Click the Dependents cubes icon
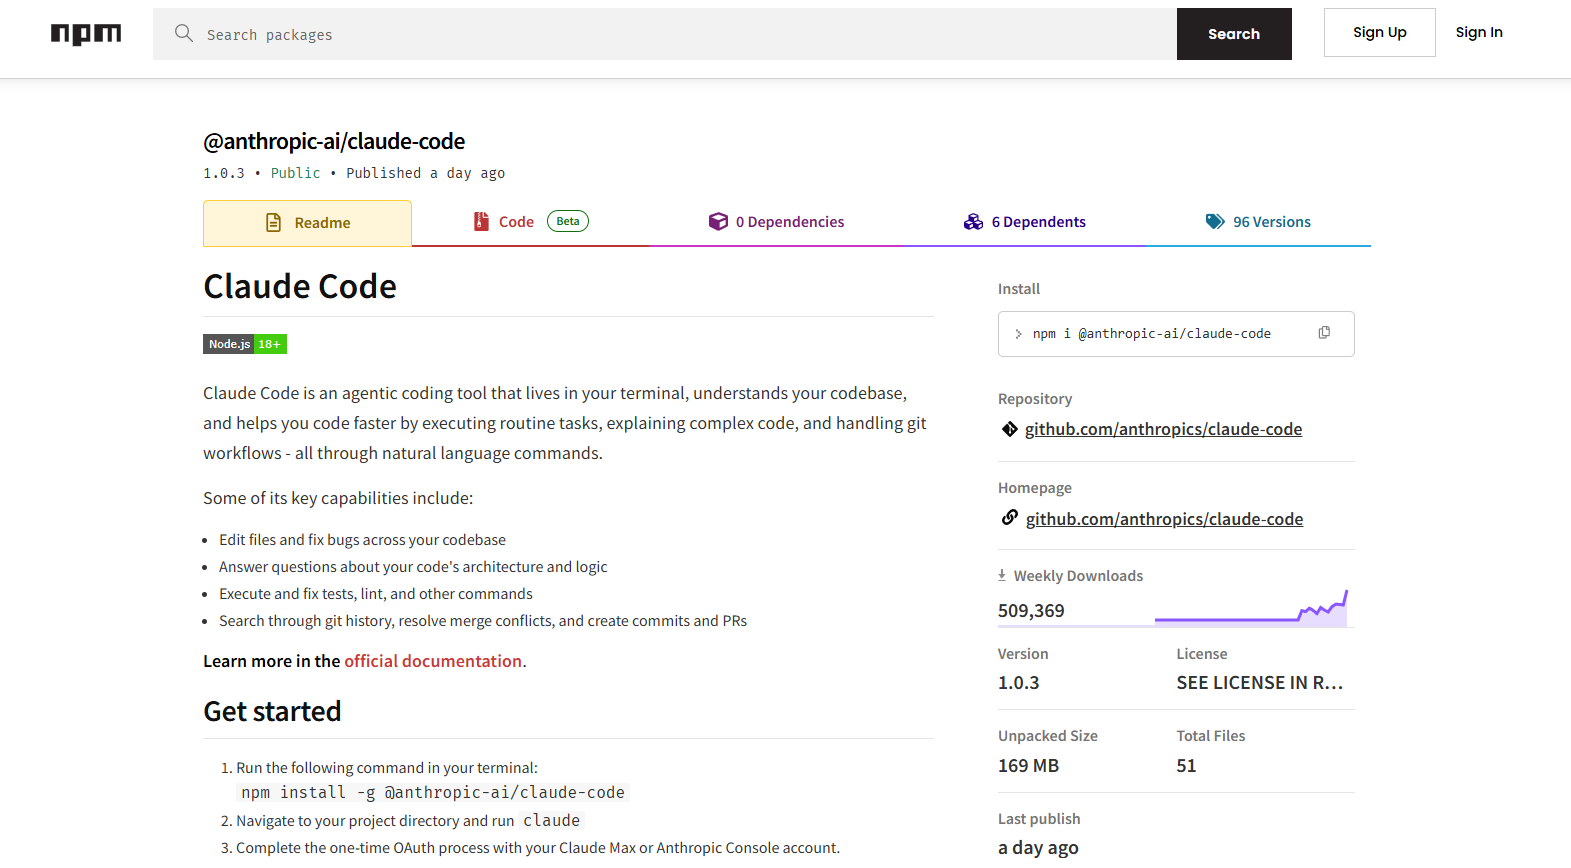This screenshot has width=1571, height=868. (x=973, y=222)
